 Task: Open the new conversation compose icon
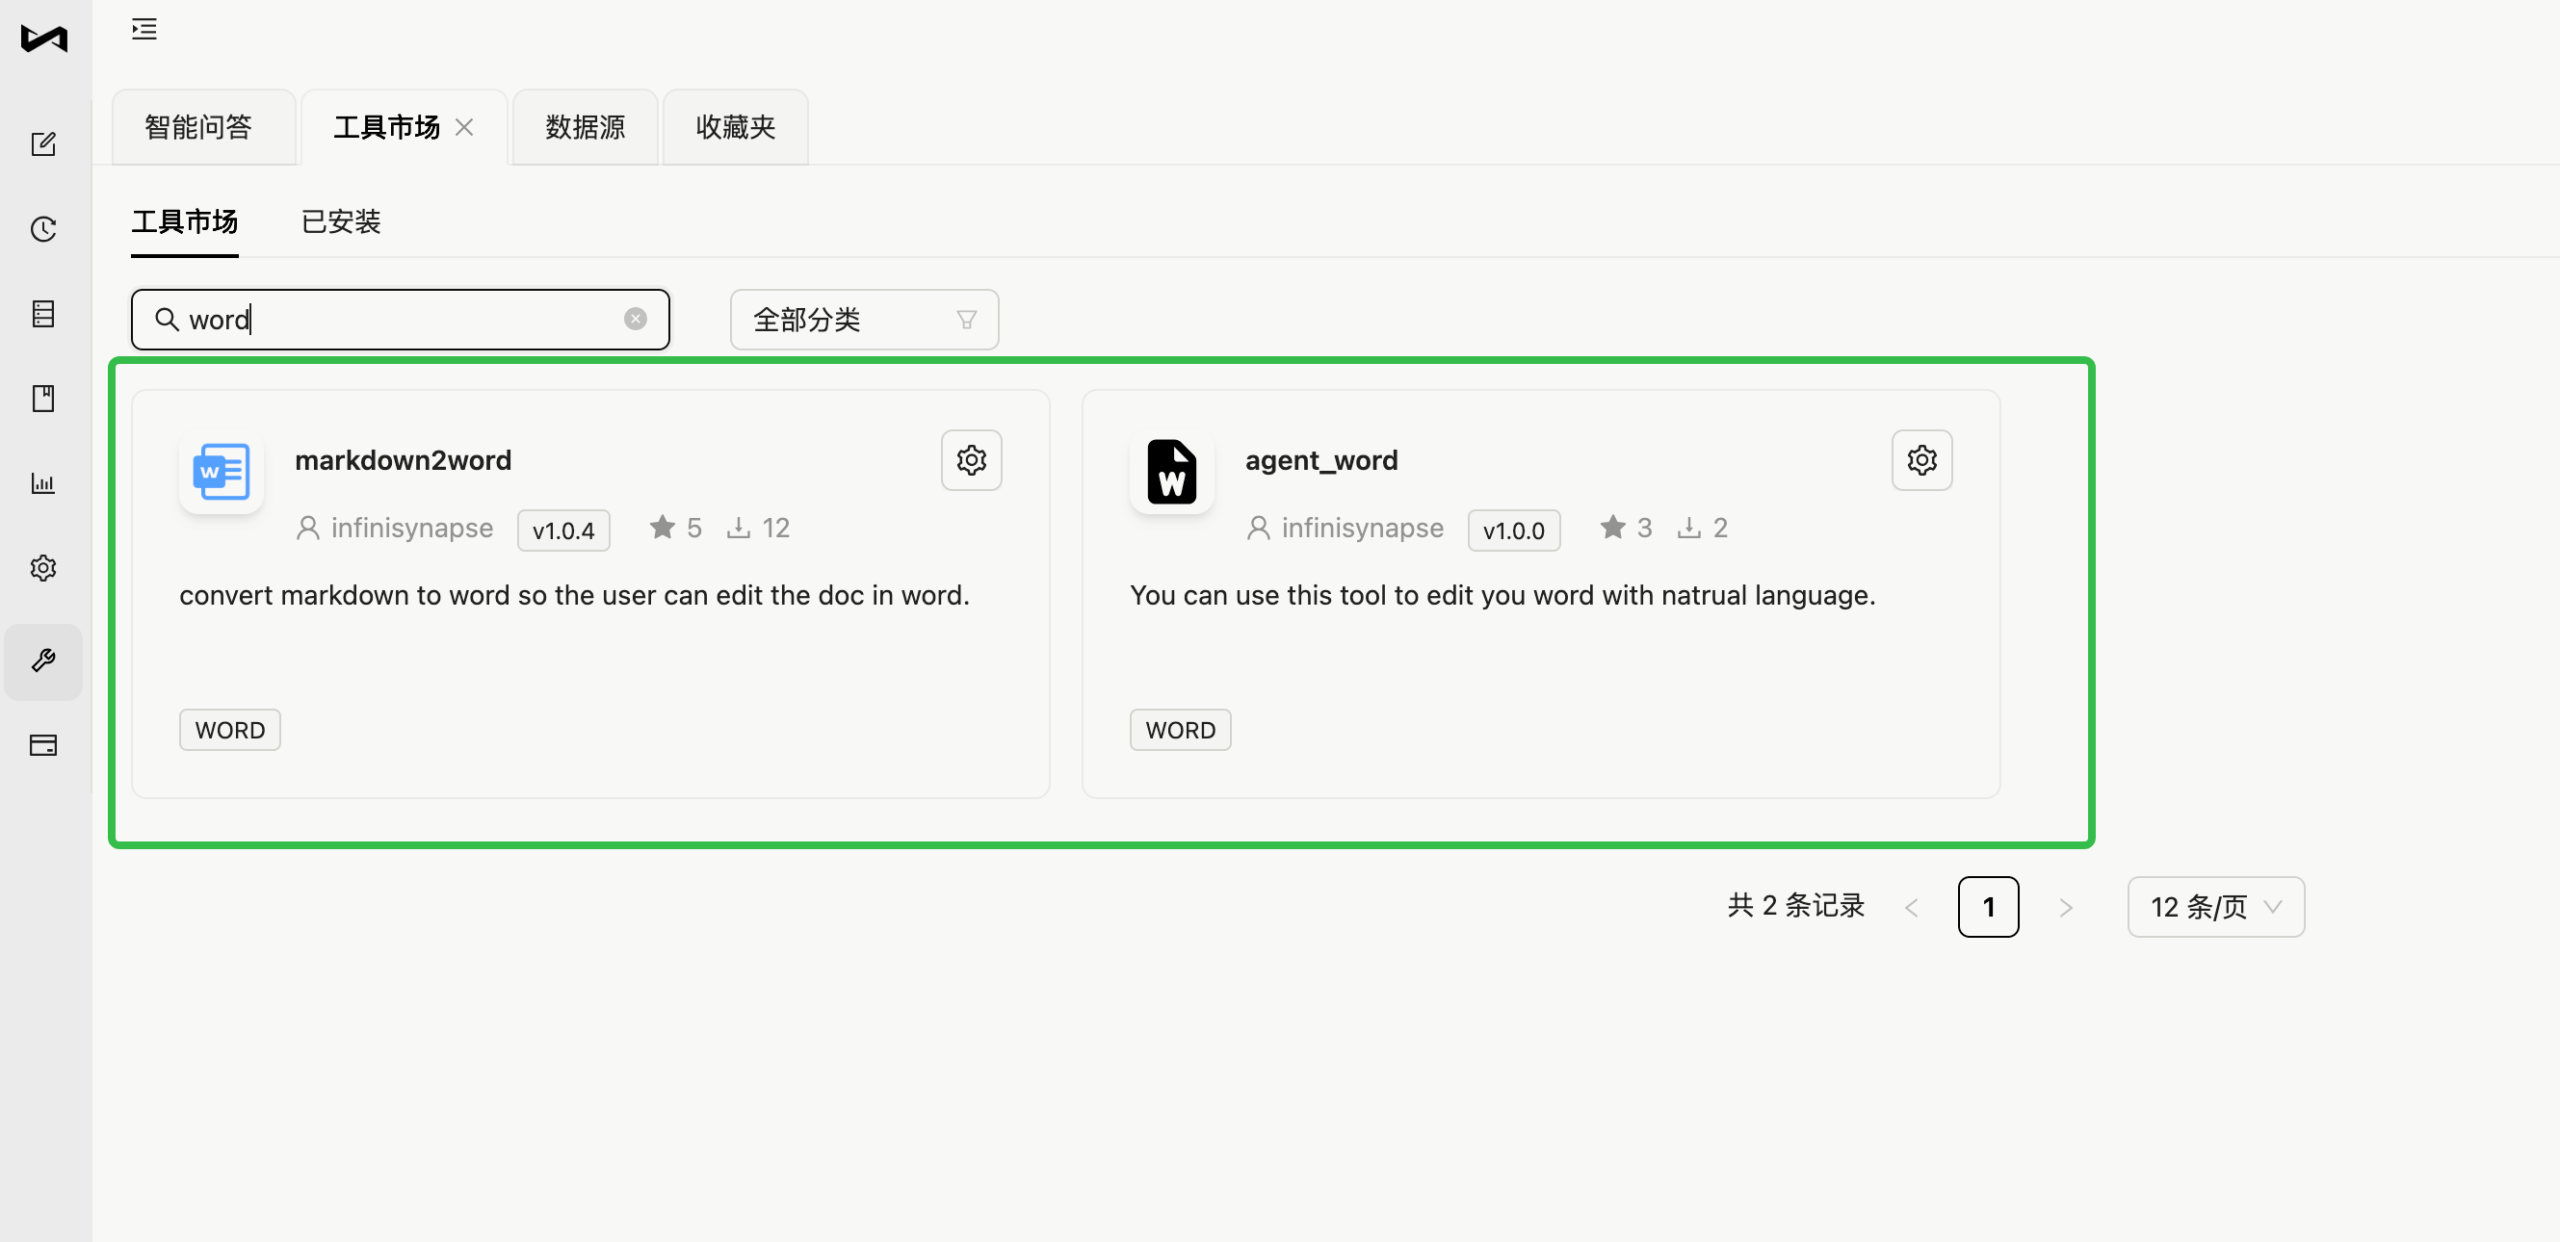click(43, 143)
